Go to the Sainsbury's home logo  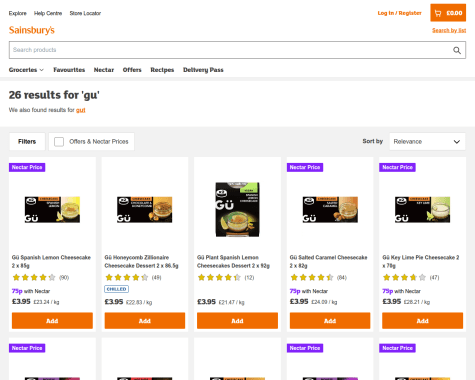click(x=32, y=30)
